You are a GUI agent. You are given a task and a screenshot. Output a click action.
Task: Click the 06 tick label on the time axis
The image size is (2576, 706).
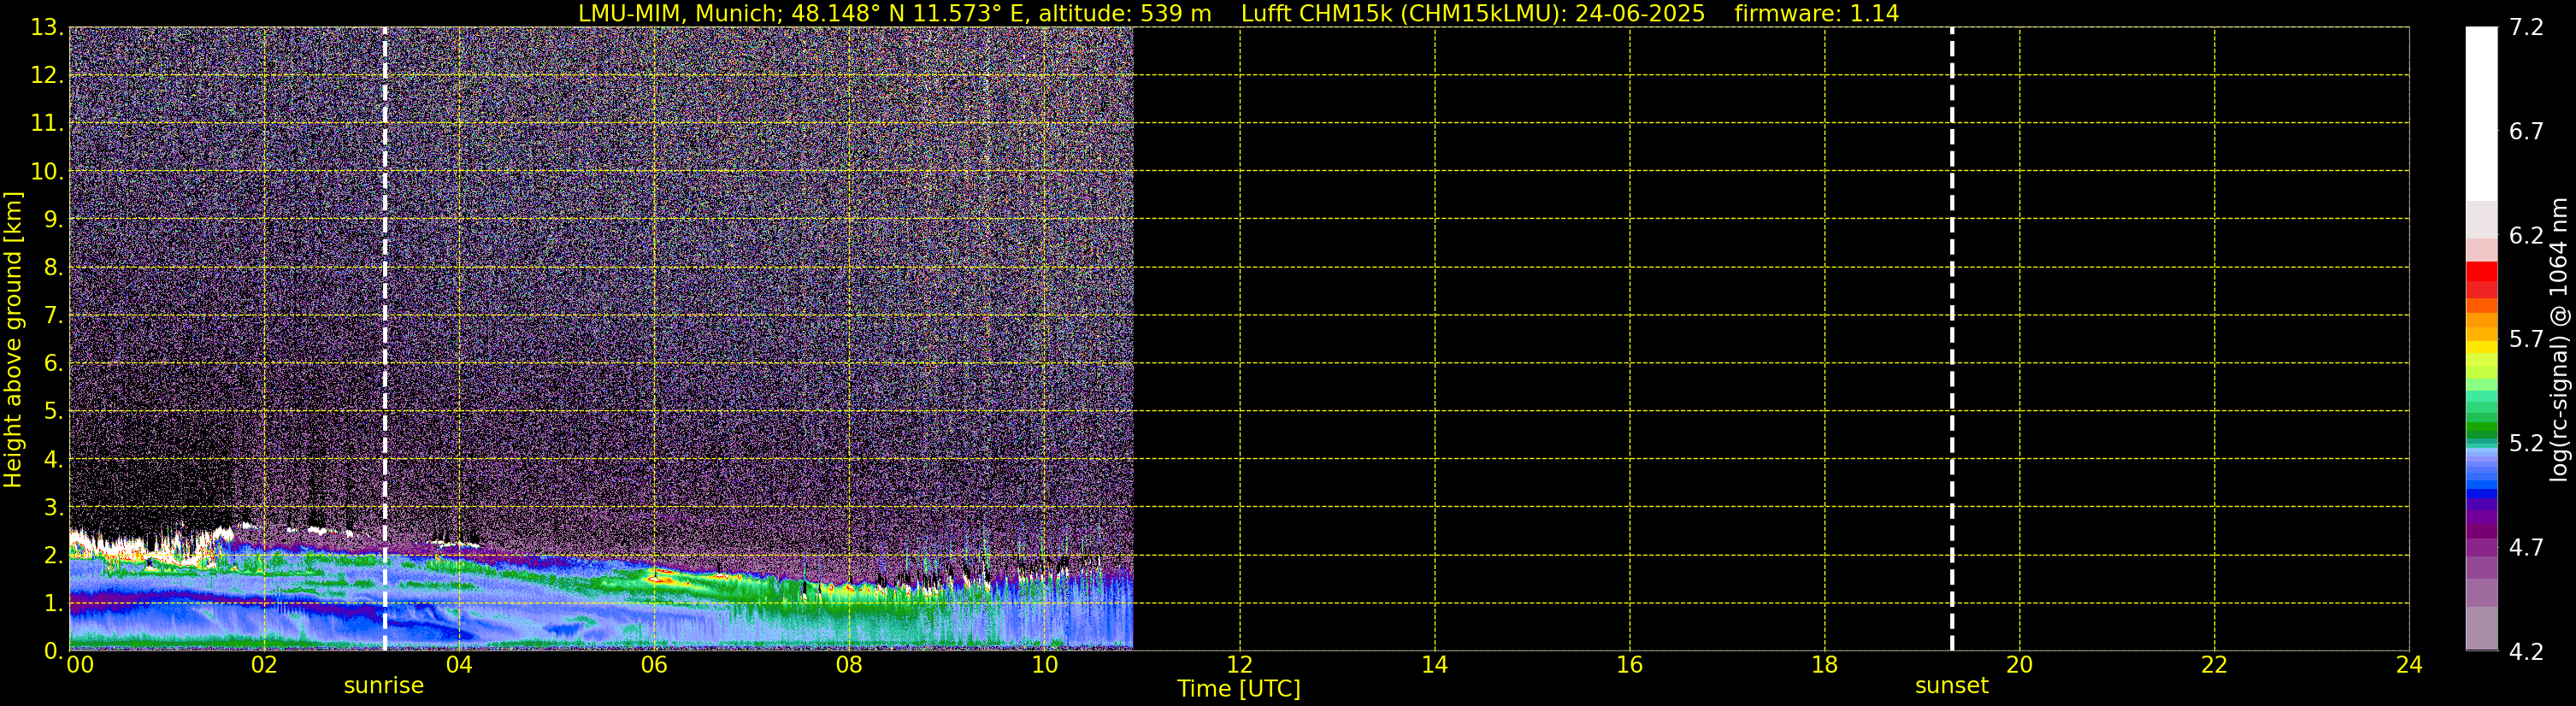(654, 665)
